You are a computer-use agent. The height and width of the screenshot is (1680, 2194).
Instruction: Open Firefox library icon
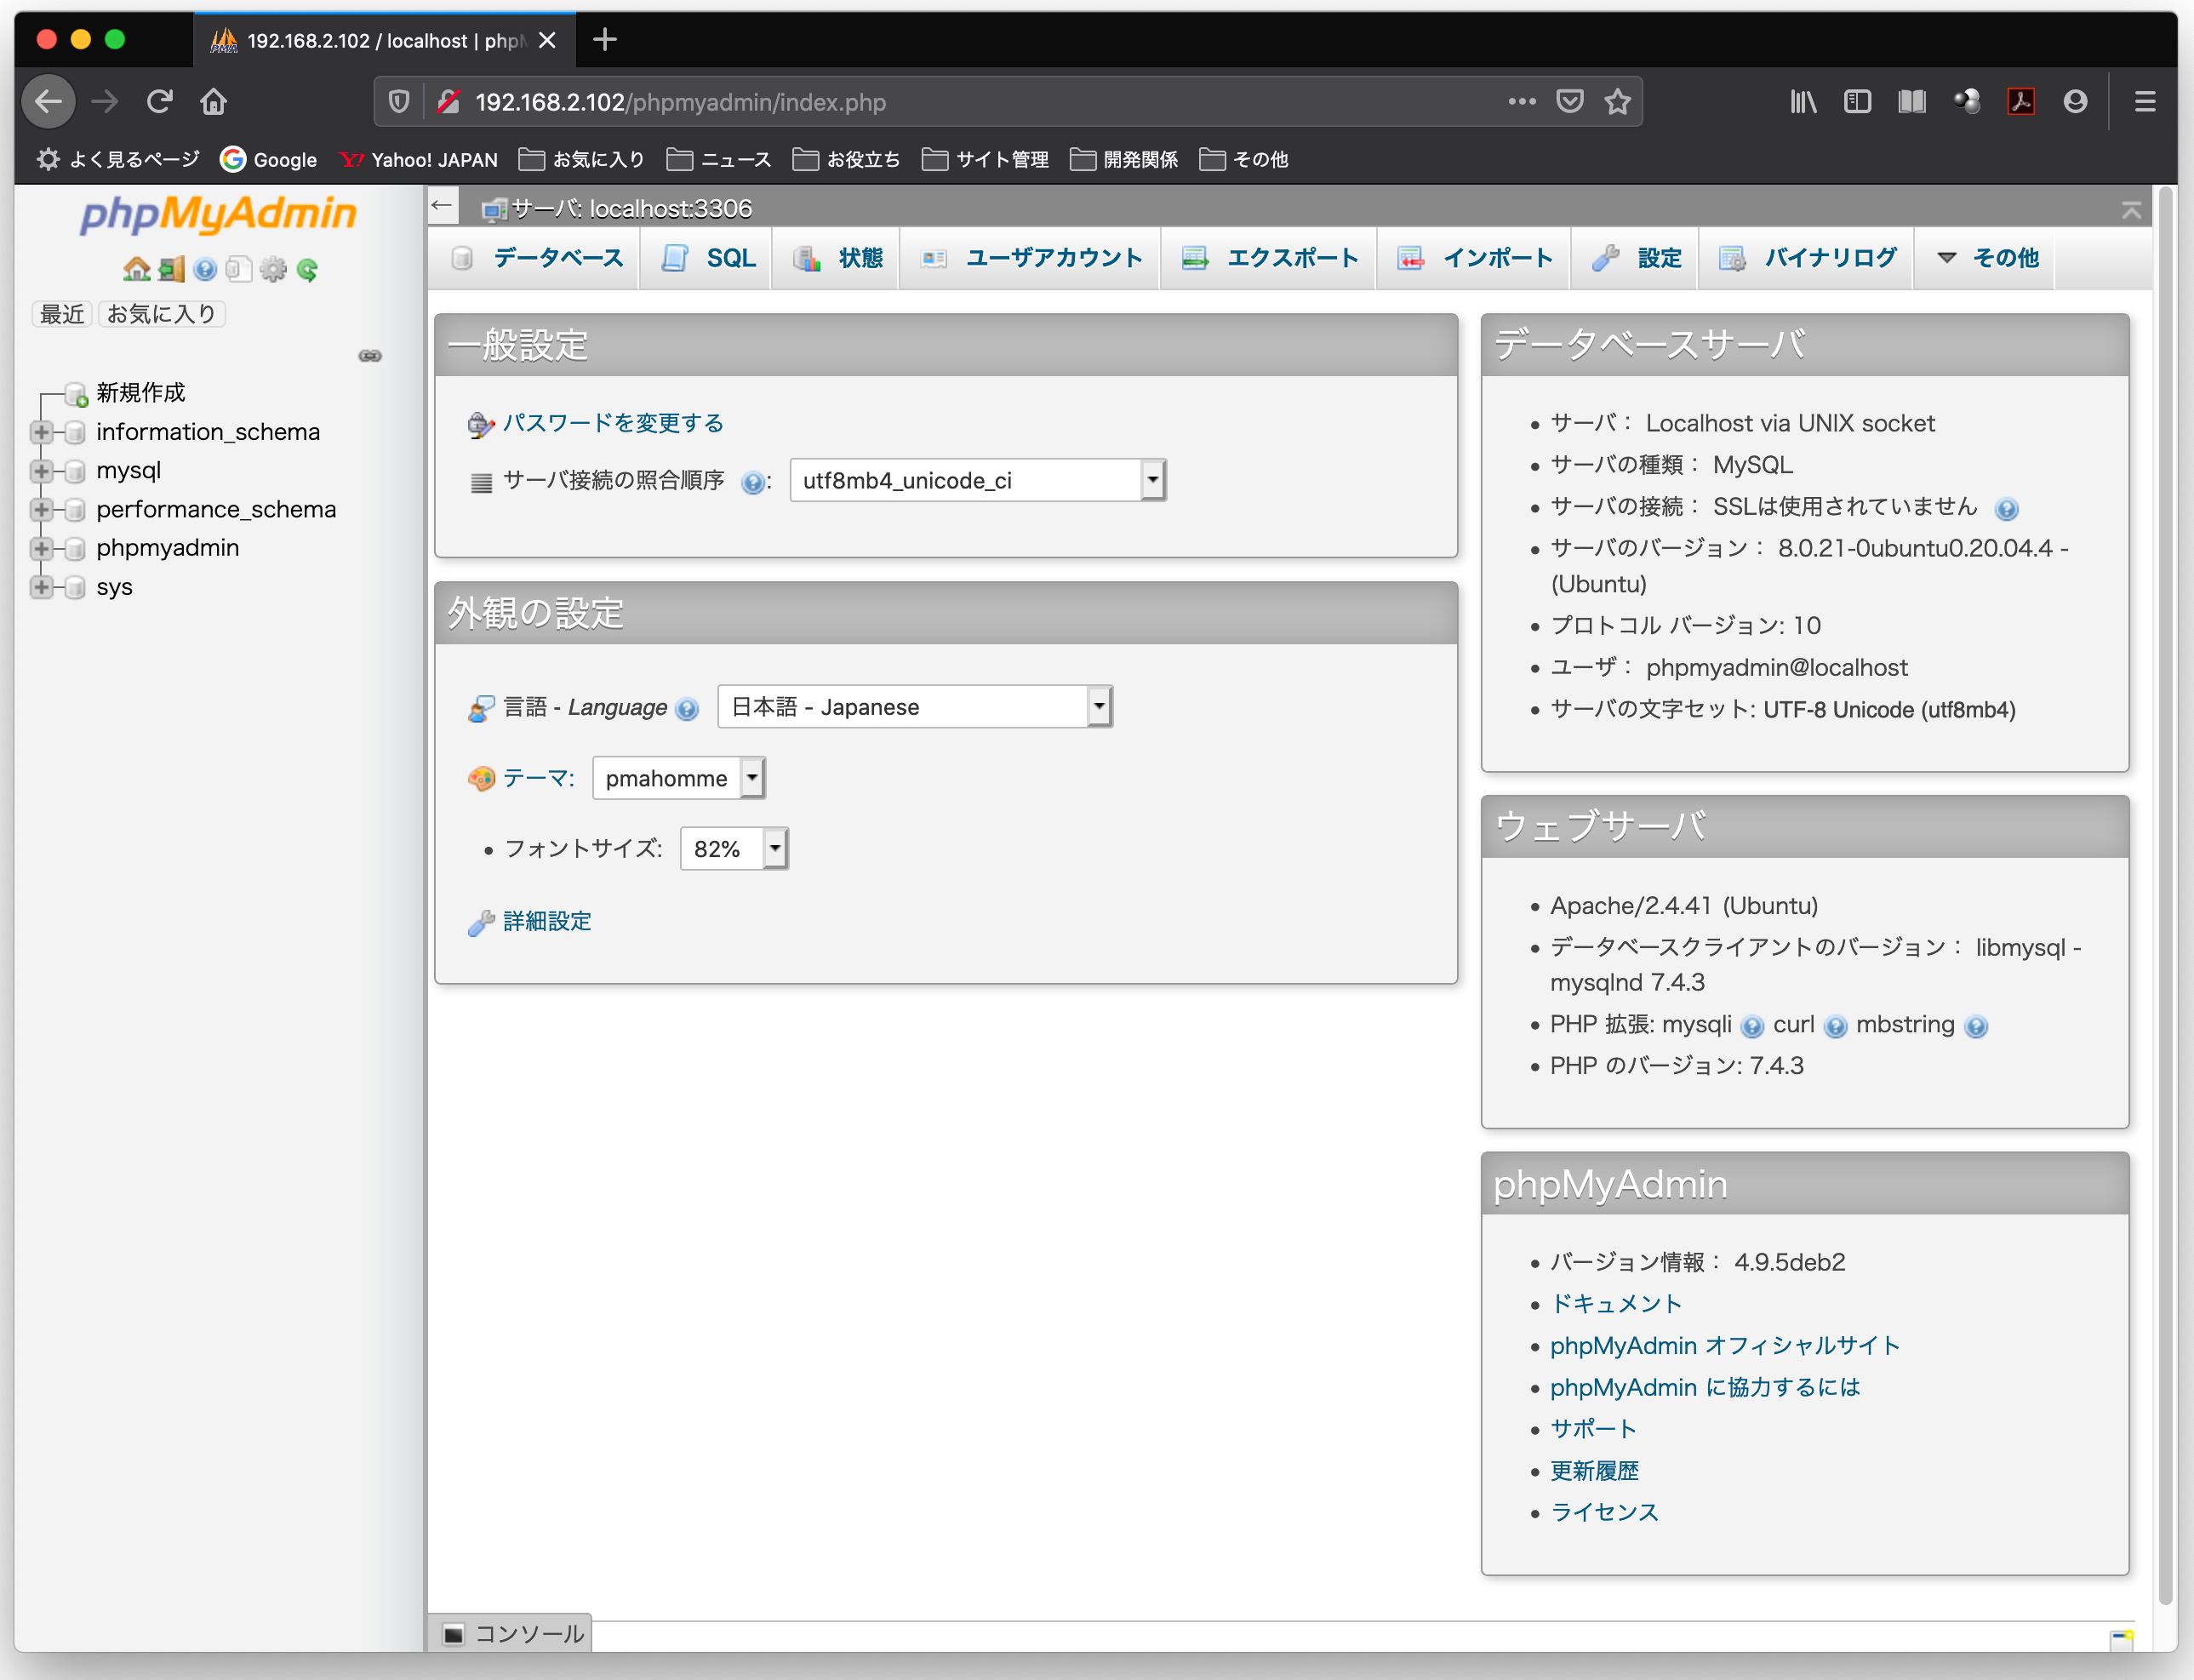point(1803,101)
